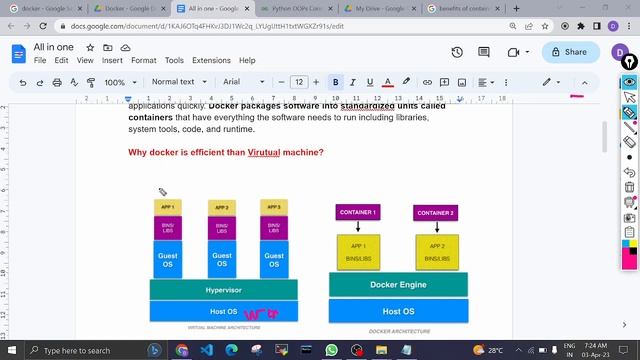Select the highlighter marker annotation tool
The height and width of the screenshot is (360, 640).
coord(629,112)
